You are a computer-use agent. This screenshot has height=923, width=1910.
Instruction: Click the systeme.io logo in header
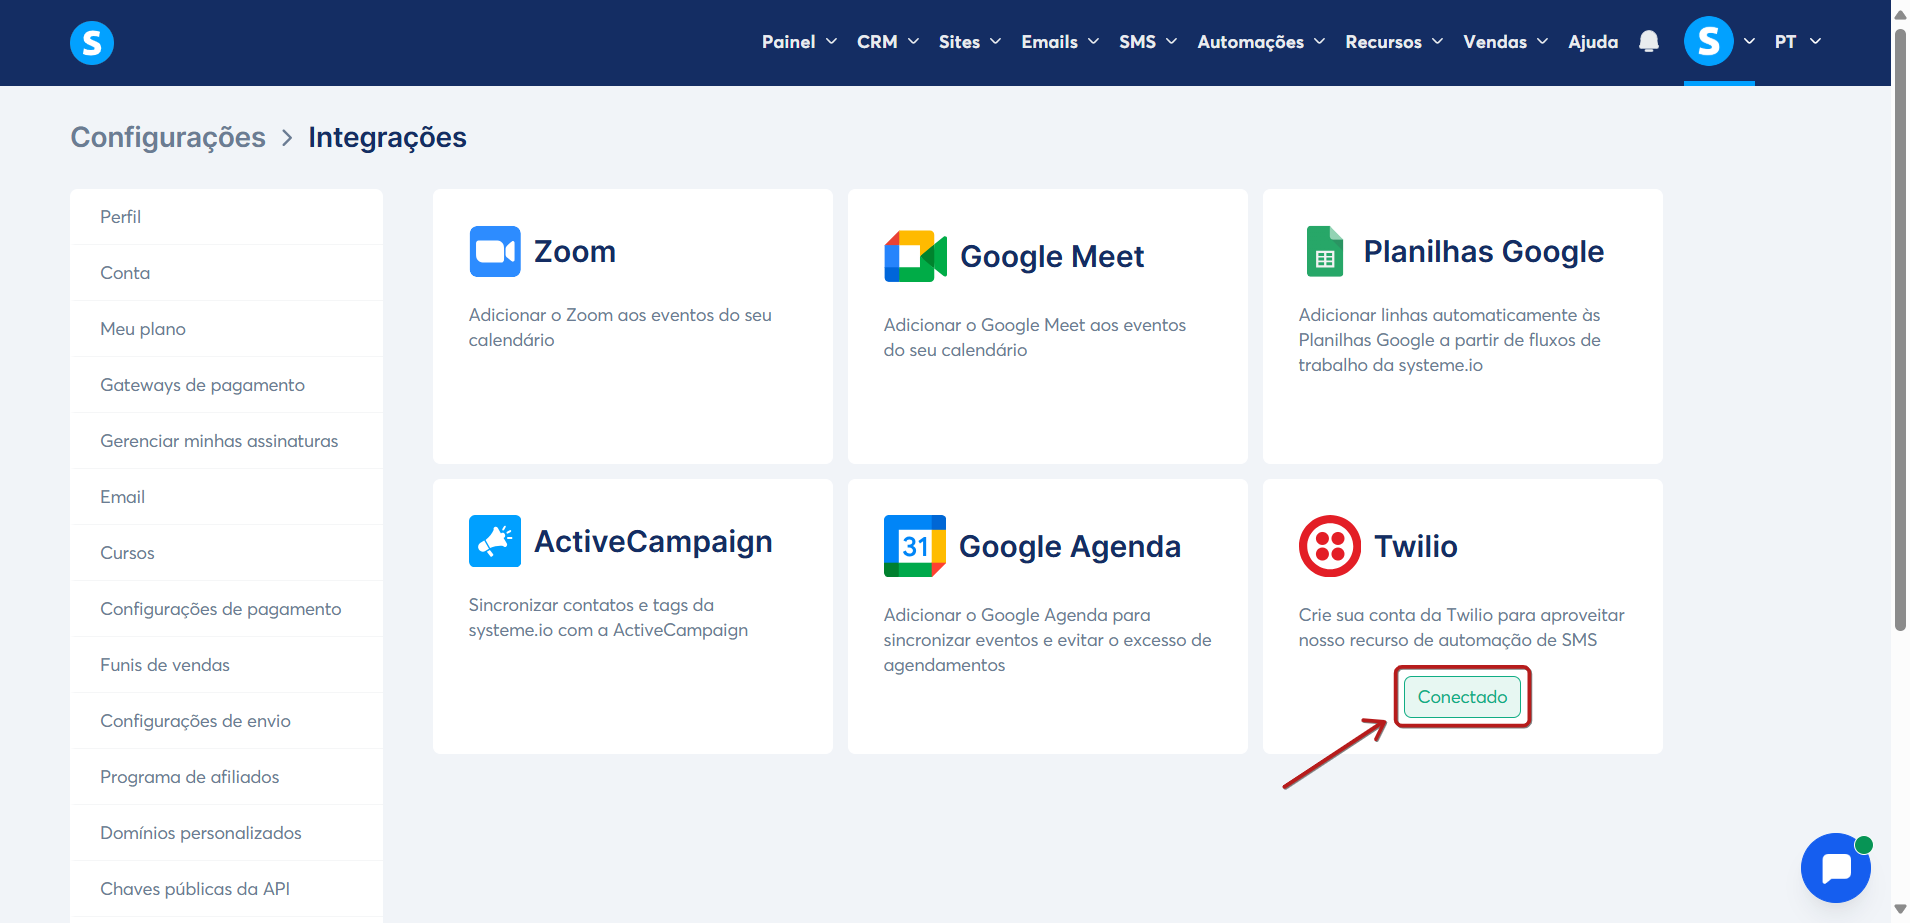[92, 42]
